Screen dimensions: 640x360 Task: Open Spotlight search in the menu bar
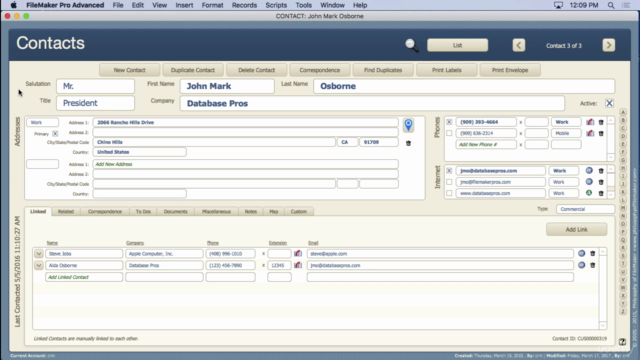tap(611, 5)
